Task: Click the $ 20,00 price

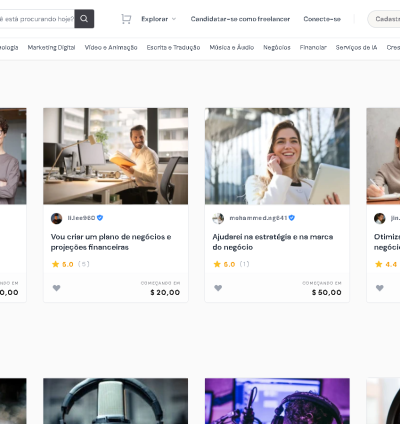Action: pos(165,292)
